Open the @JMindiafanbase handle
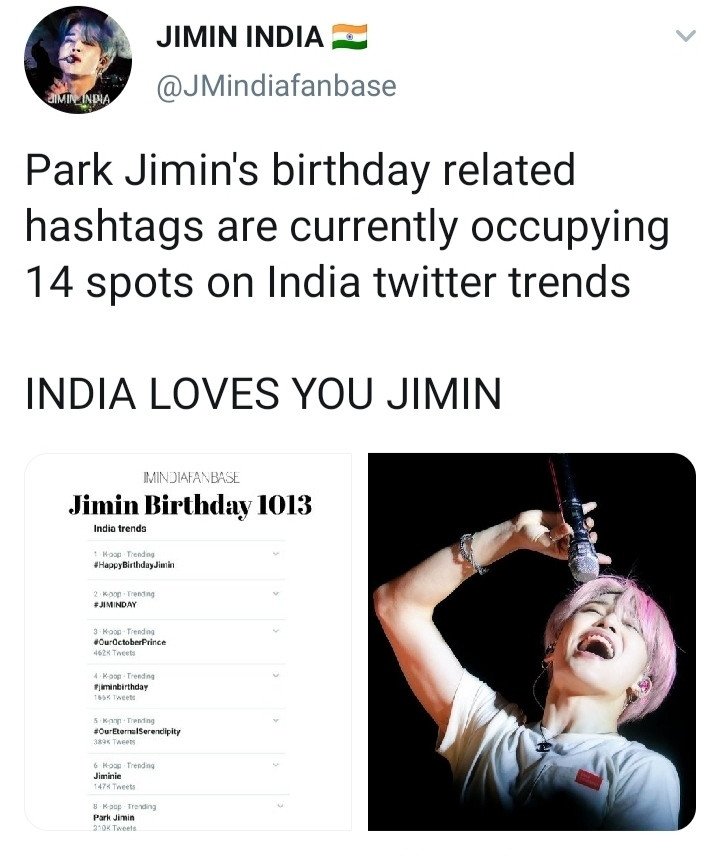The width and height of the screenshot is (720, 856). pyautogui.click(x=276, y=86)
